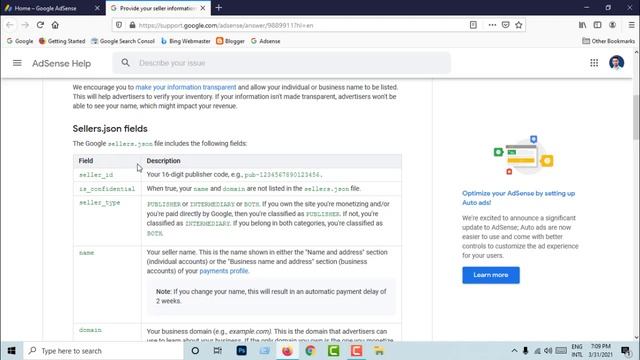Open a new browser tab
Viewport: 640px width, 360px height.
219,8
